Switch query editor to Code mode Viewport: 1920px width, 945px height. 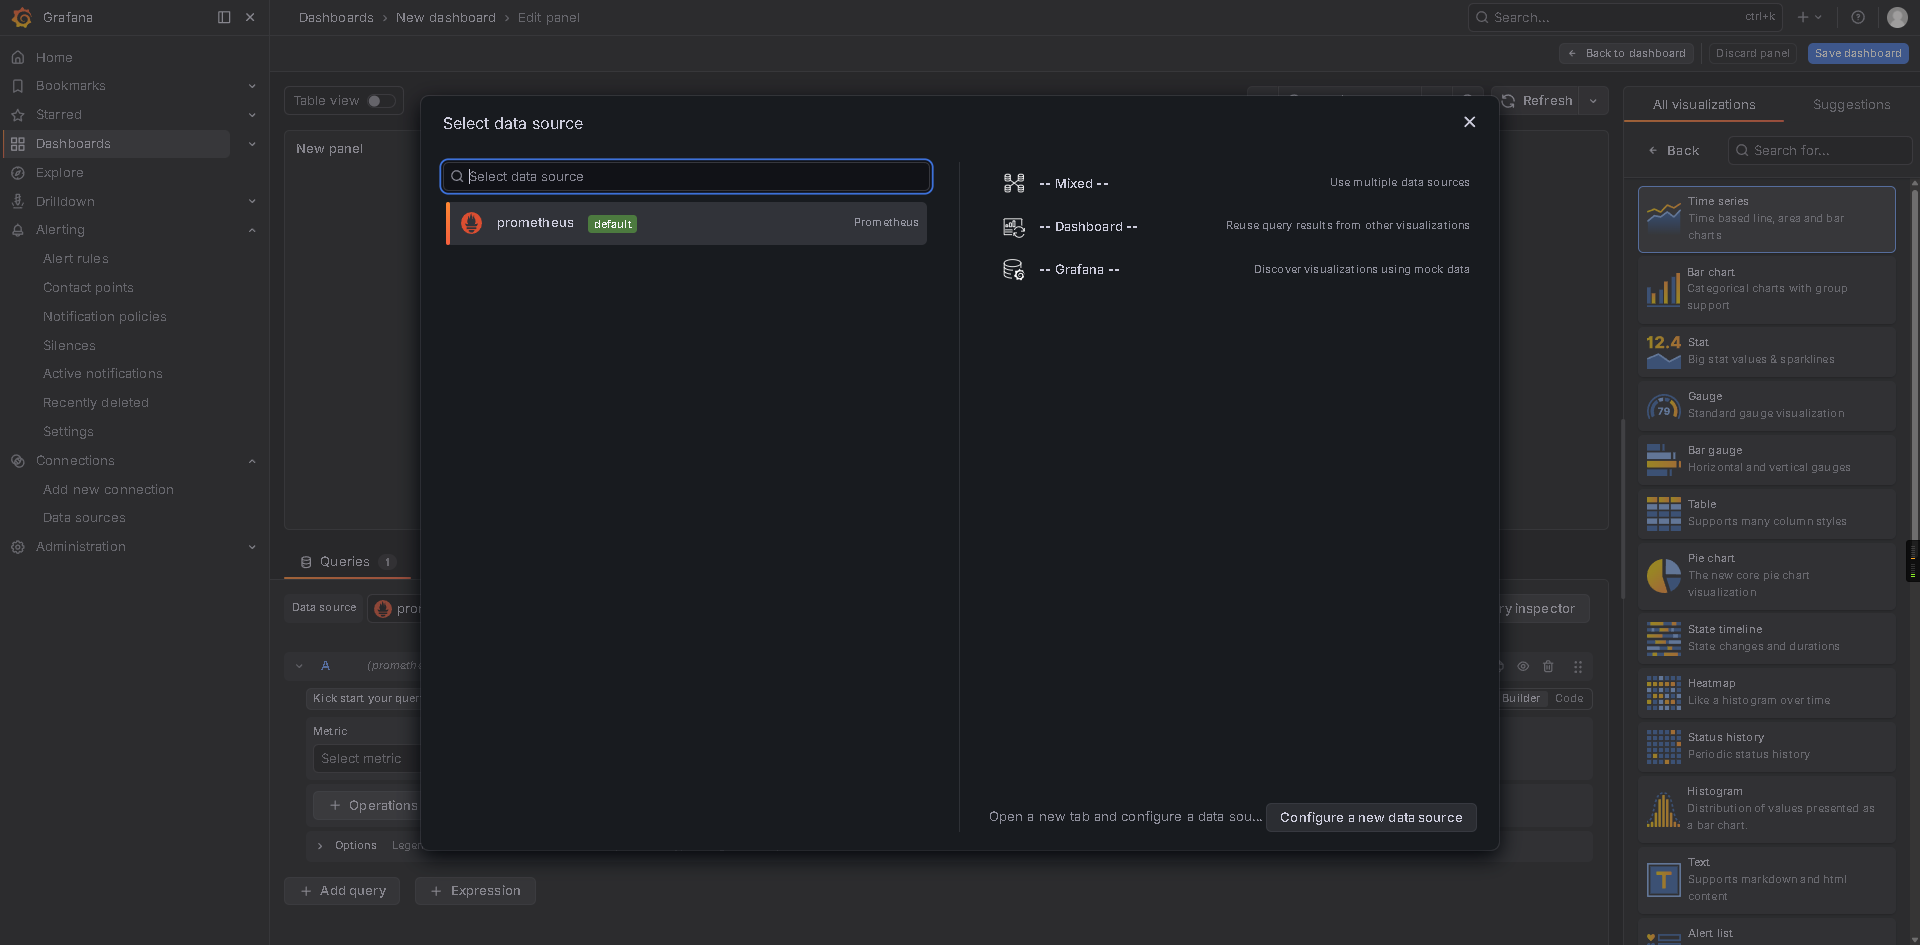pos(1568,699)
